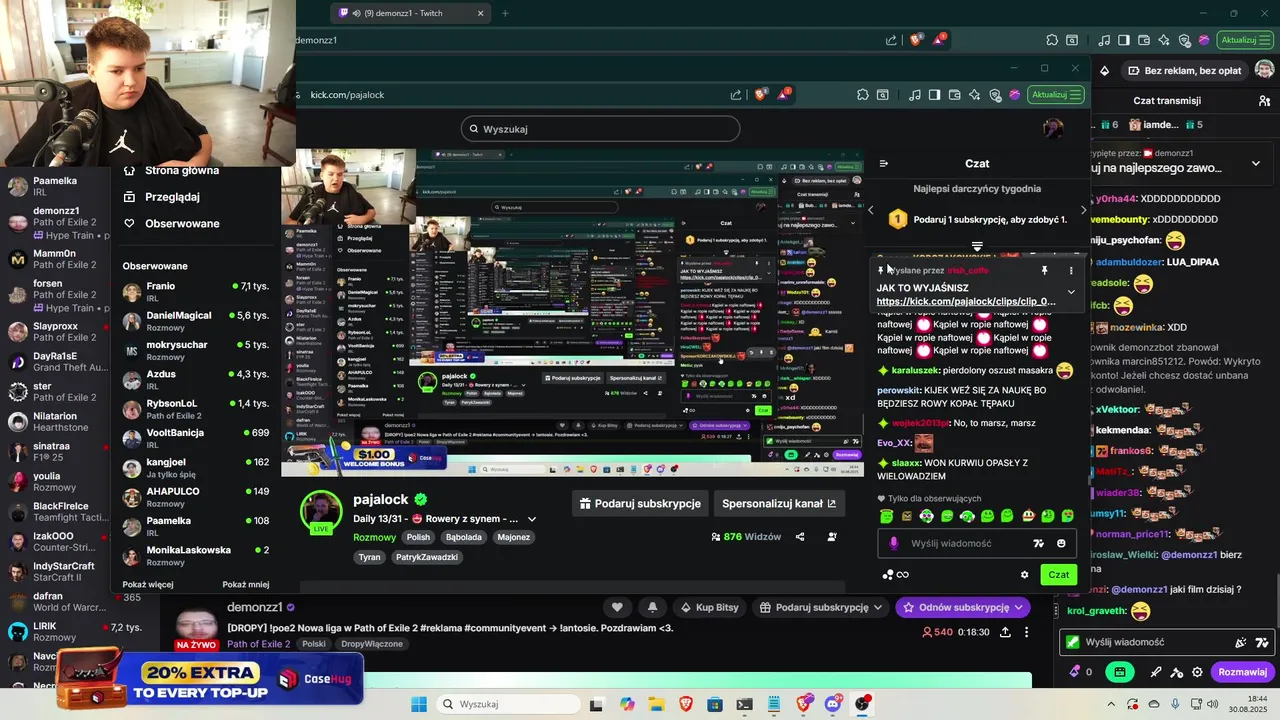Open Twitch chat settings gear icon
The width and height of the screenshot is (1280, 720).
tap(1197, 672)
